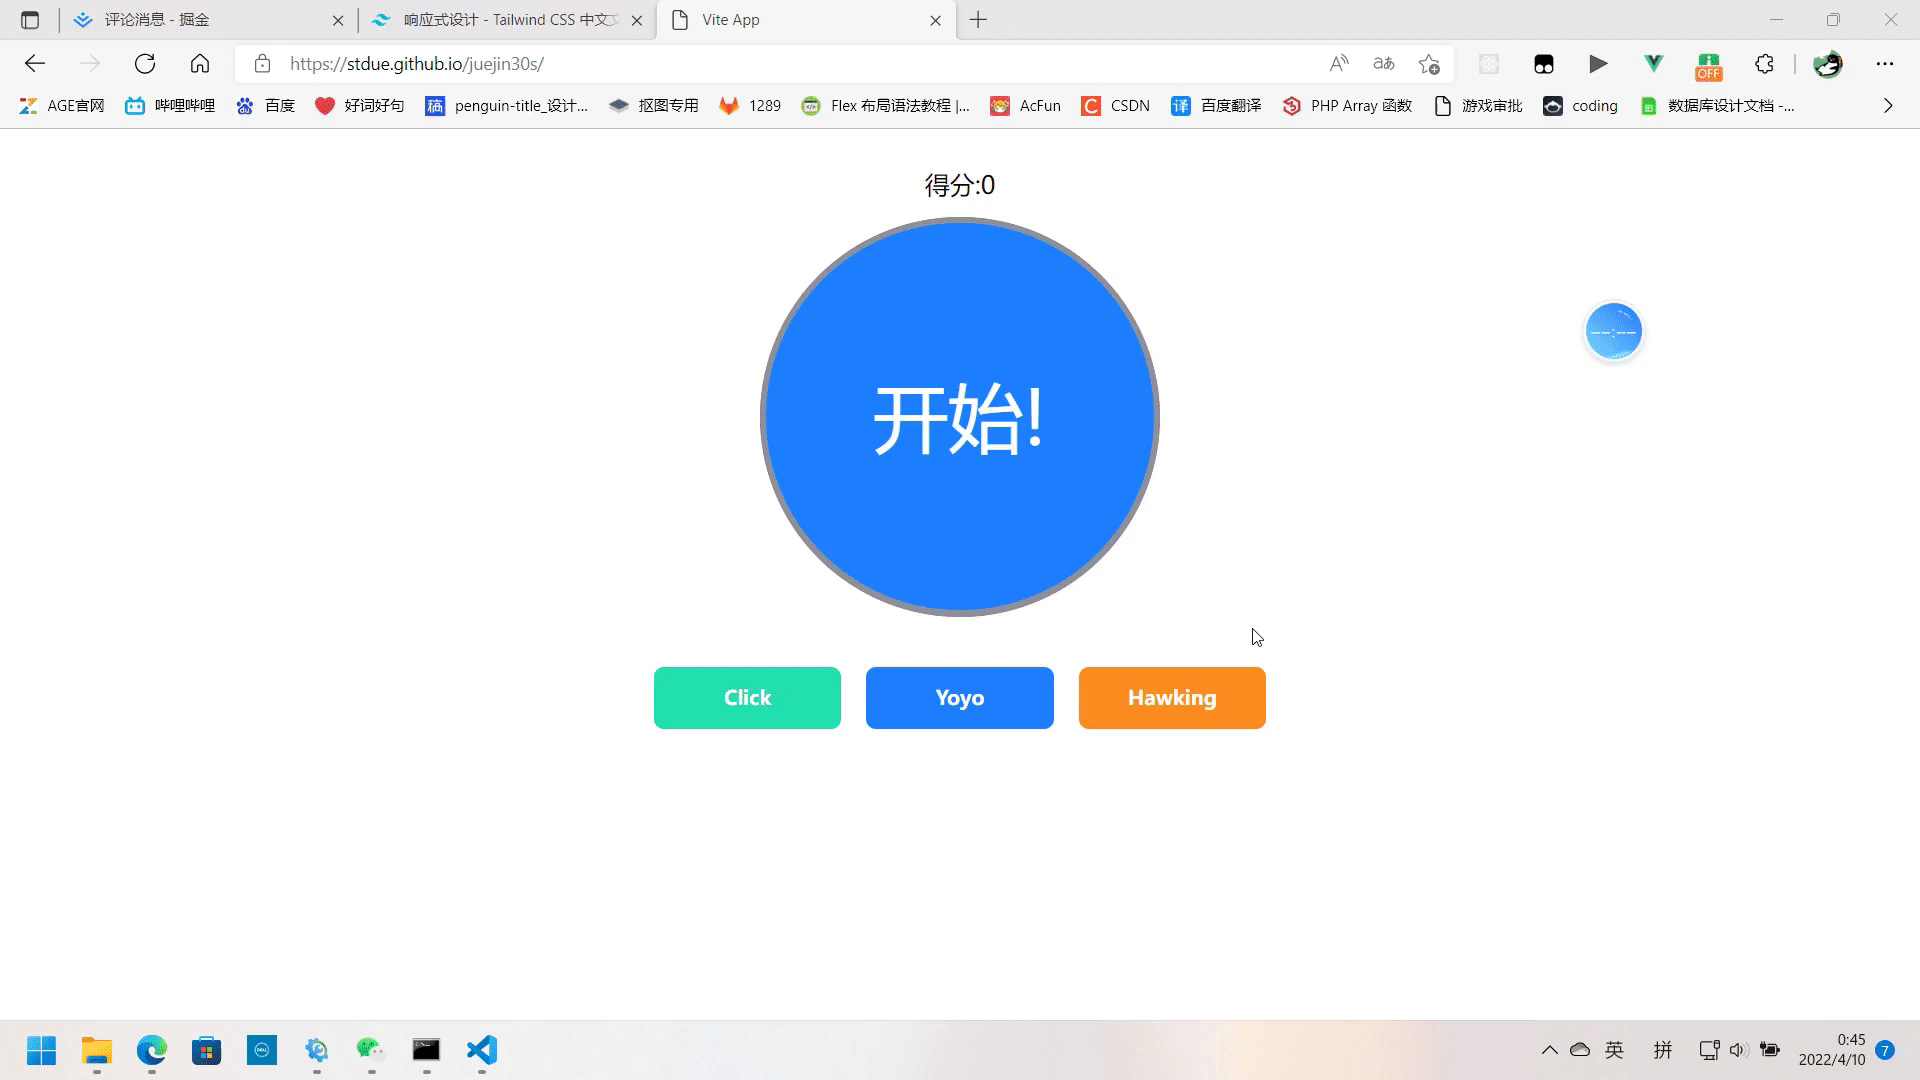Toggle the extension showing the OFF badge
1920x1080 pixels.
coord(1708,66)
